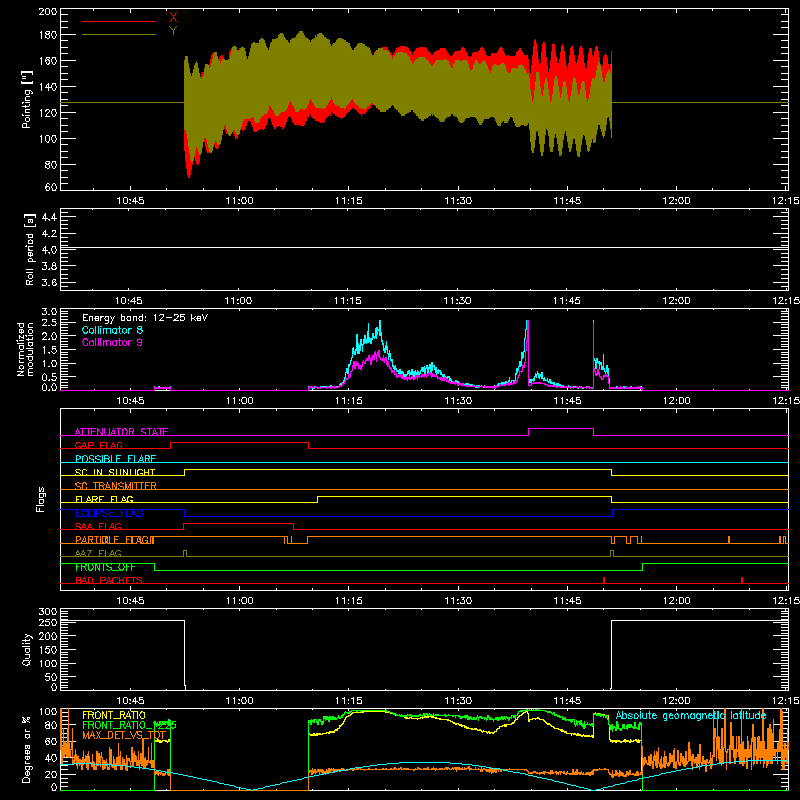Select the orange PARTICLE_FLAG label
The width and height of the screenshot is (800, 800).
(114, 540)
